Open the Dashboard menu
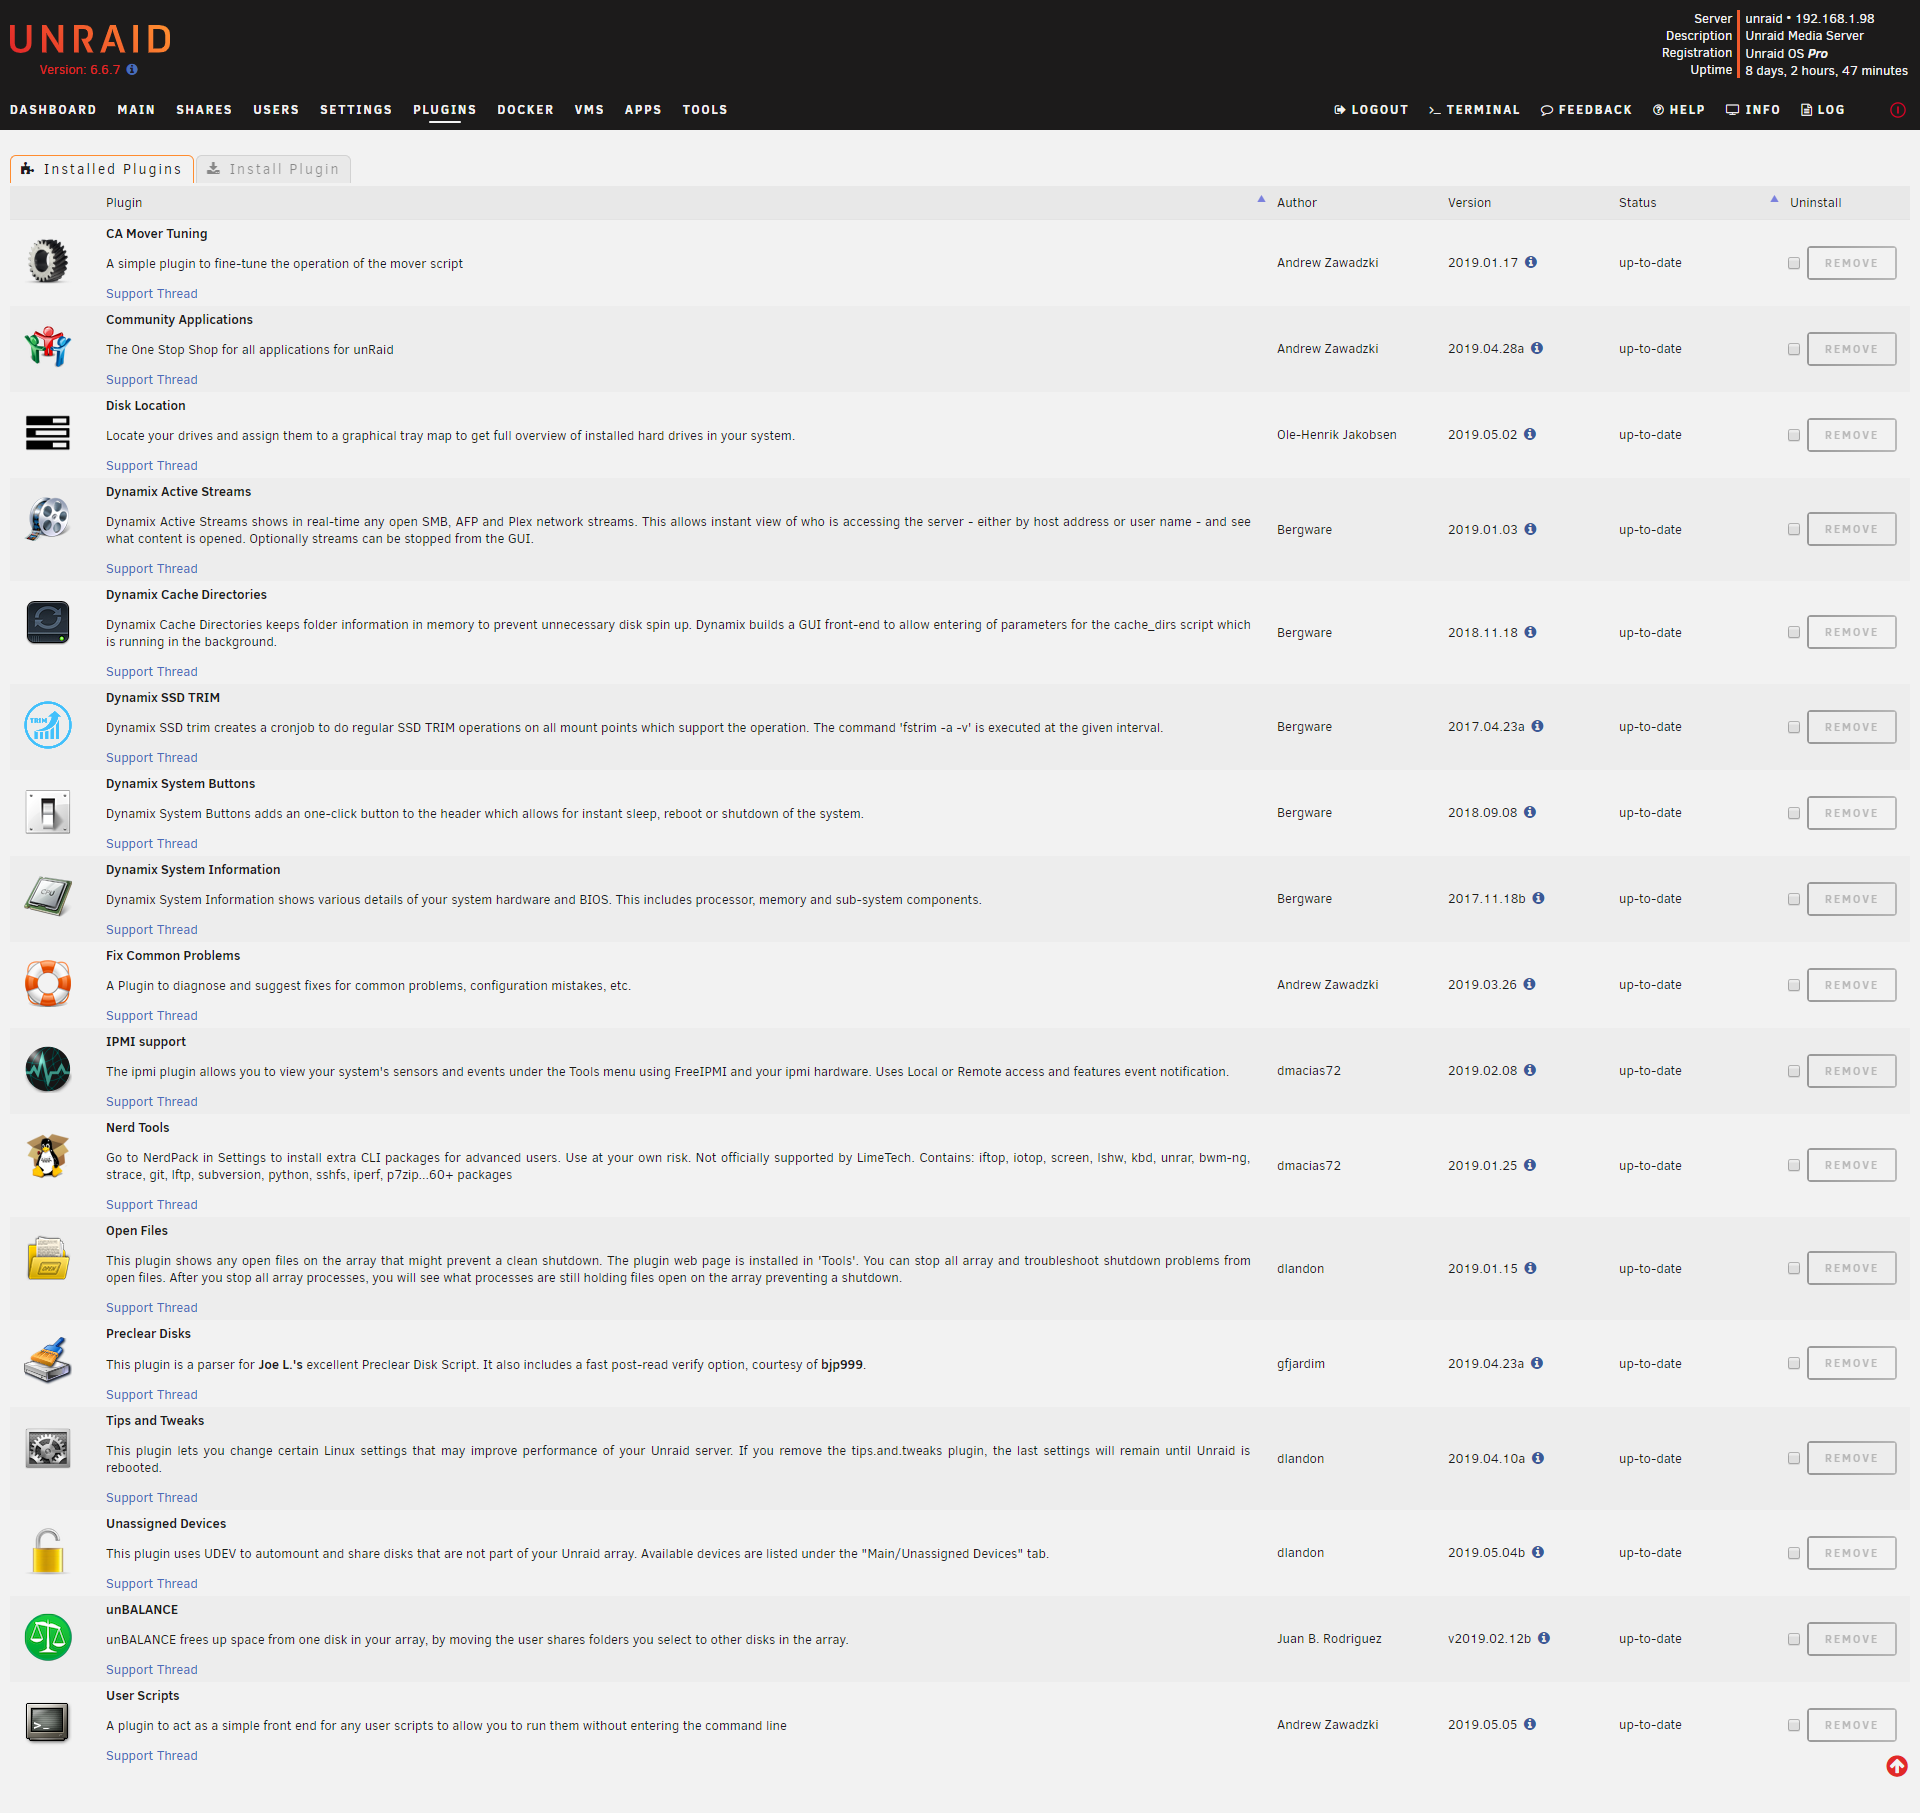The width and height of the screenshot is (1920, 1813). tap(53, 110)
